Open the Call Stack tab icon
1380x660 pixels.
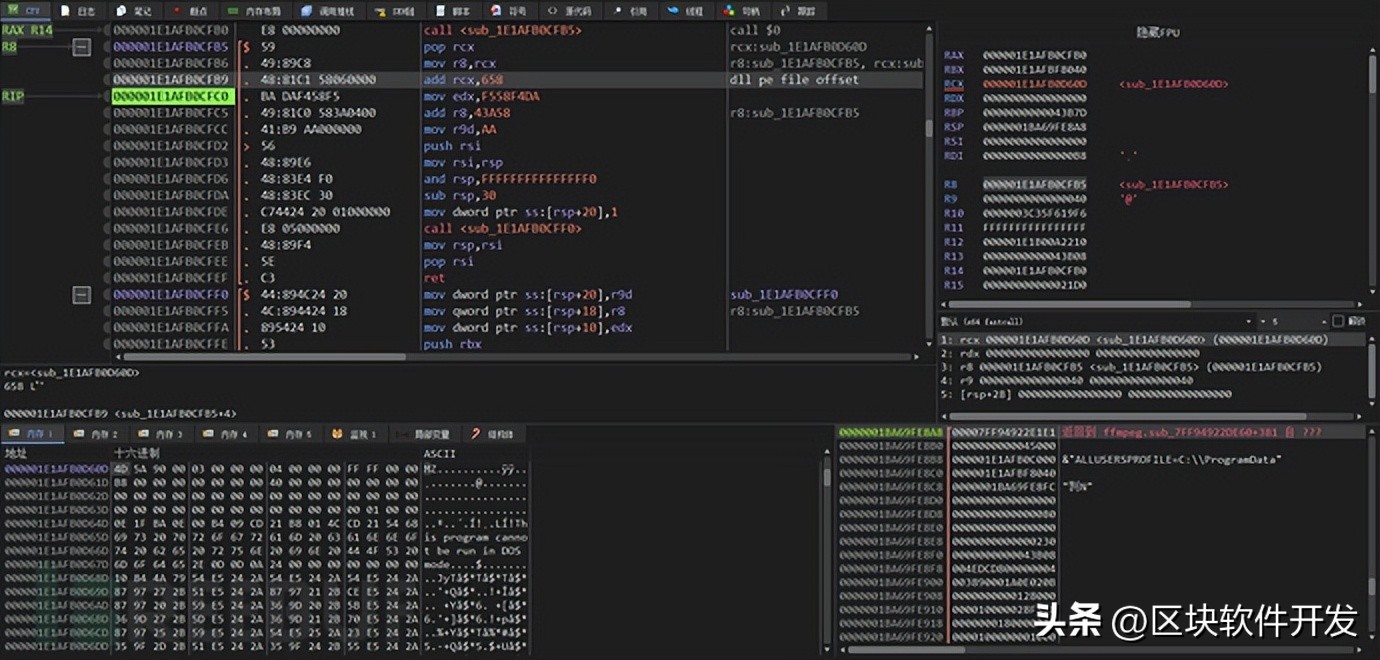pyautogui.click(x=304, y=11)
